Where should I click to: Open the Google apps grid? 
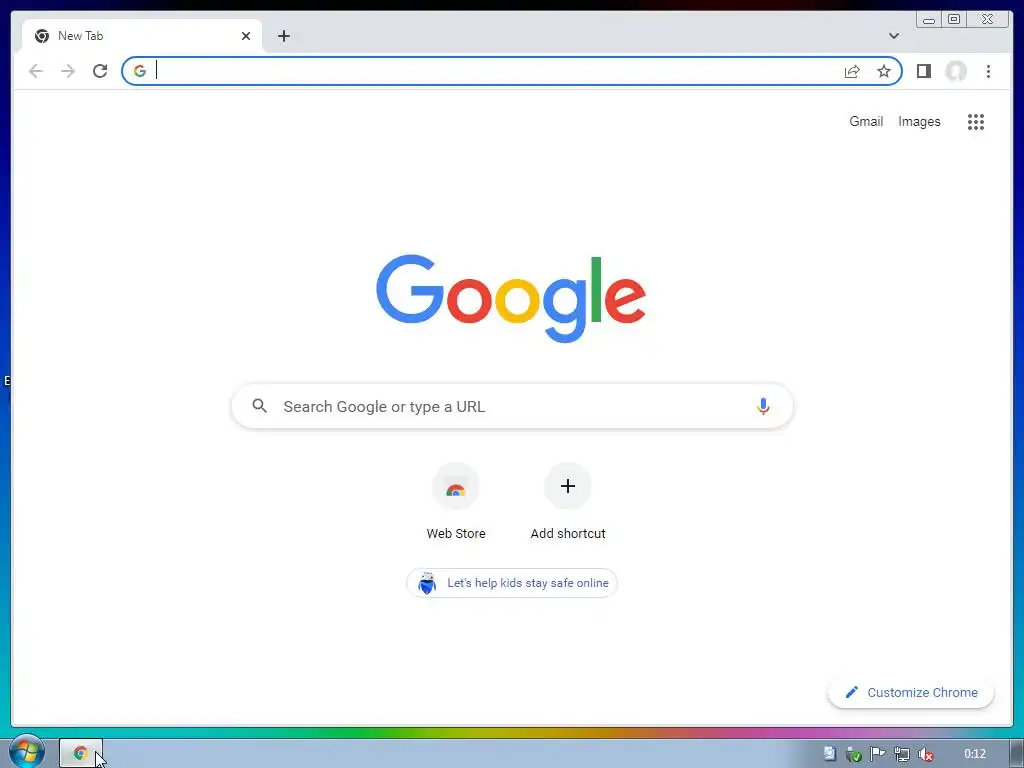[x=976, y=121]
